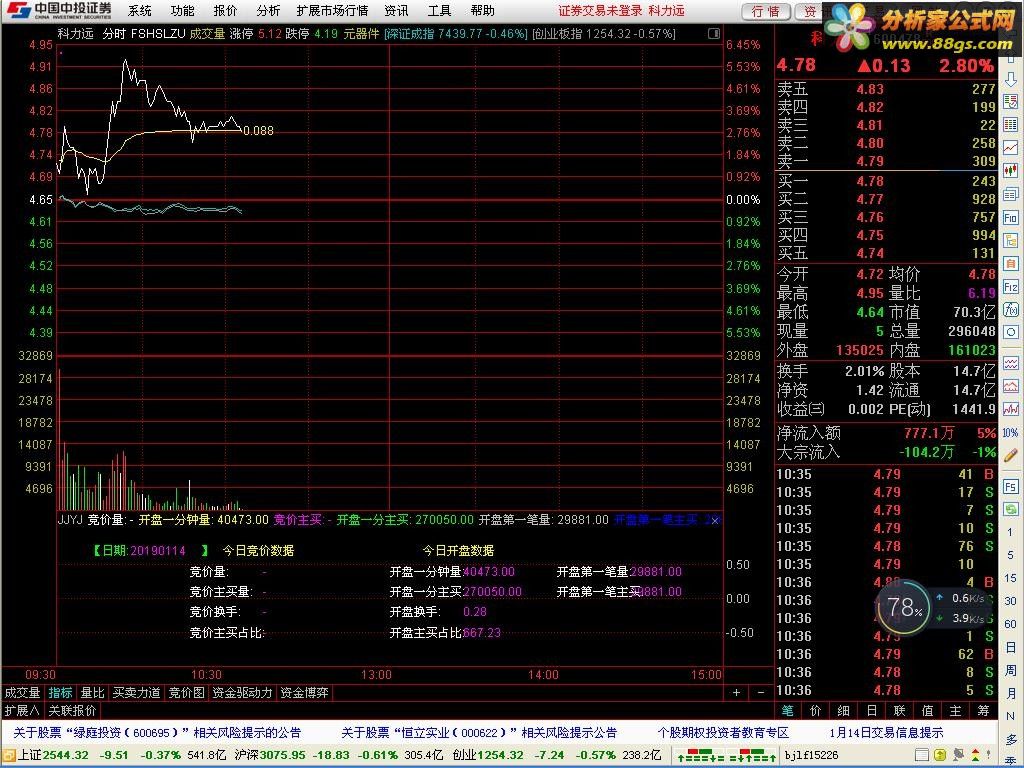Select monthly (月) period in sidebar
Image resolution: width=1024 pixels, height=768 pixels.
[x=1010, y=693]
